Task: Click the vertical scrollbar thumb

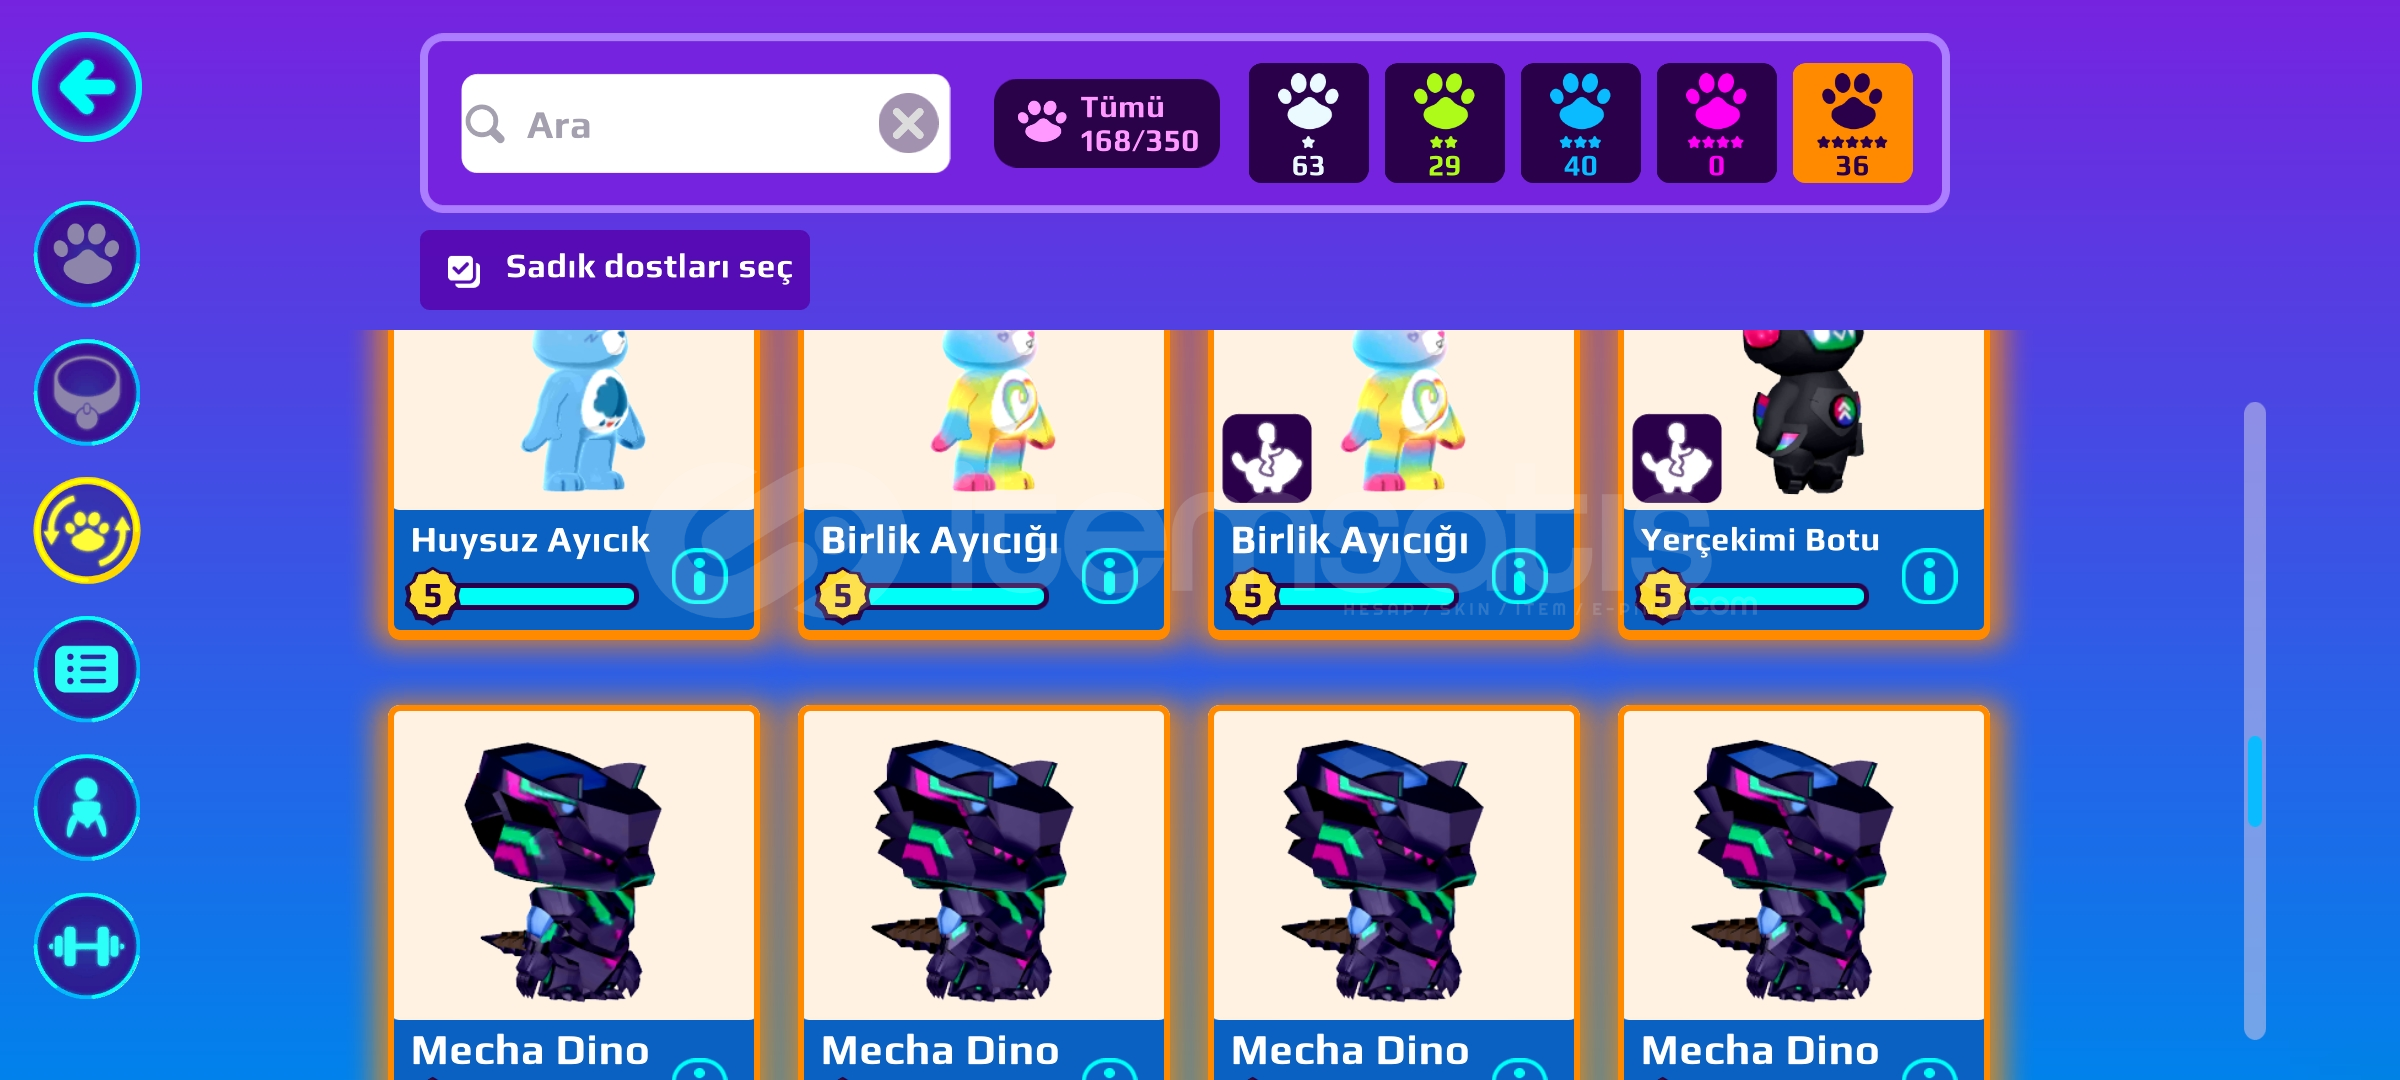Action: tap(2254, 780)
